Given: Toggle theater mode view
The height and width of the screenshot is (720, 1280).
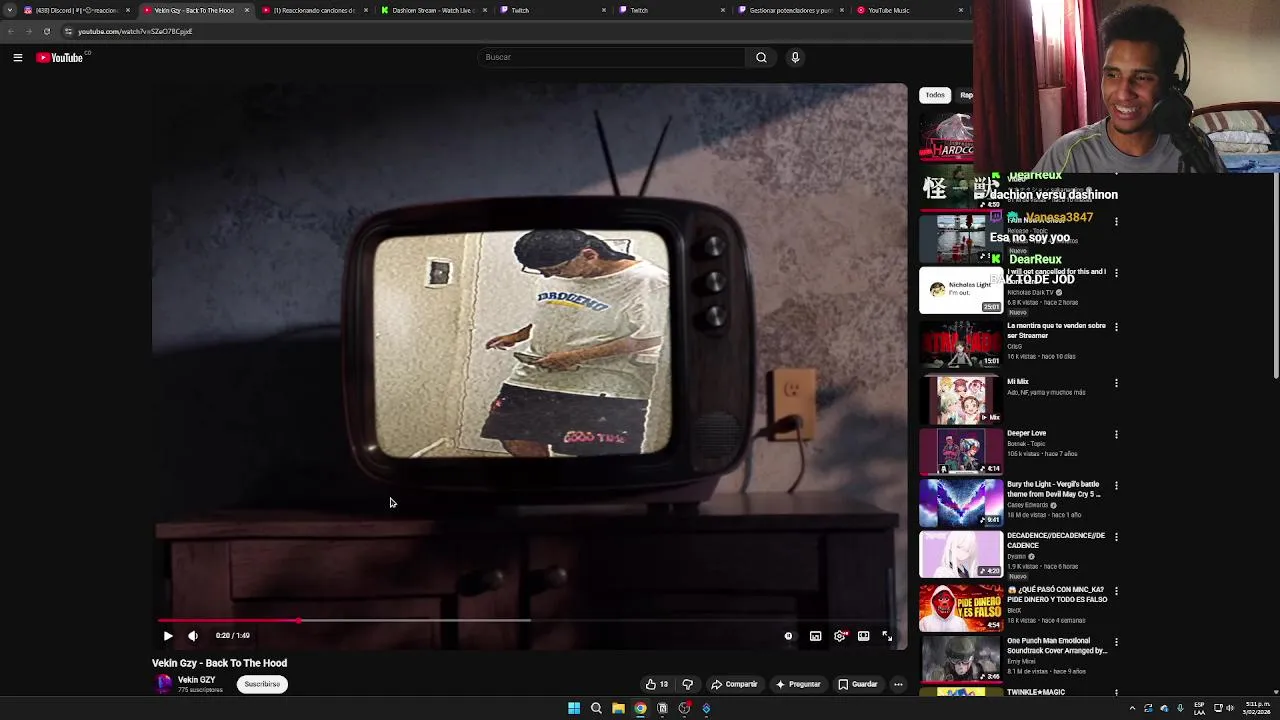Looking at the screenshot, I should coord(863,636).
